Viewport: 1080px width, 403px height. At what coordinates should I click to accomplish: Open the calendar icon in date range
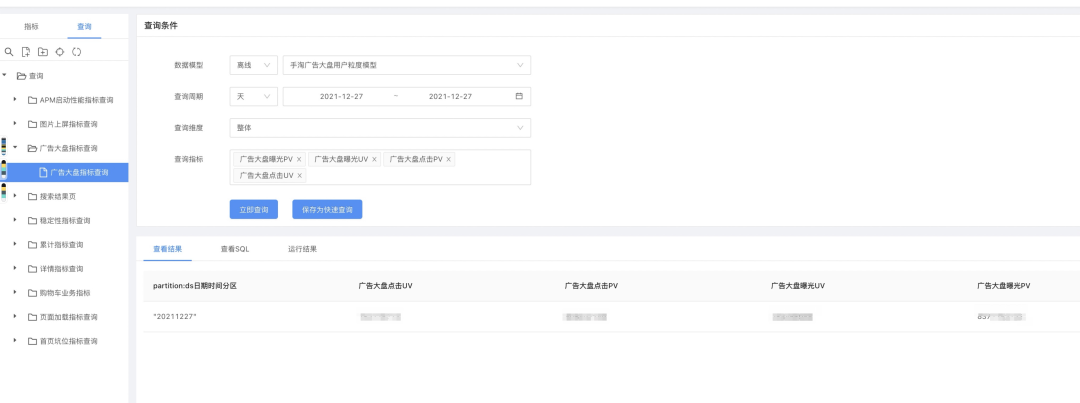pyautogui.click(x=519, y=97)
